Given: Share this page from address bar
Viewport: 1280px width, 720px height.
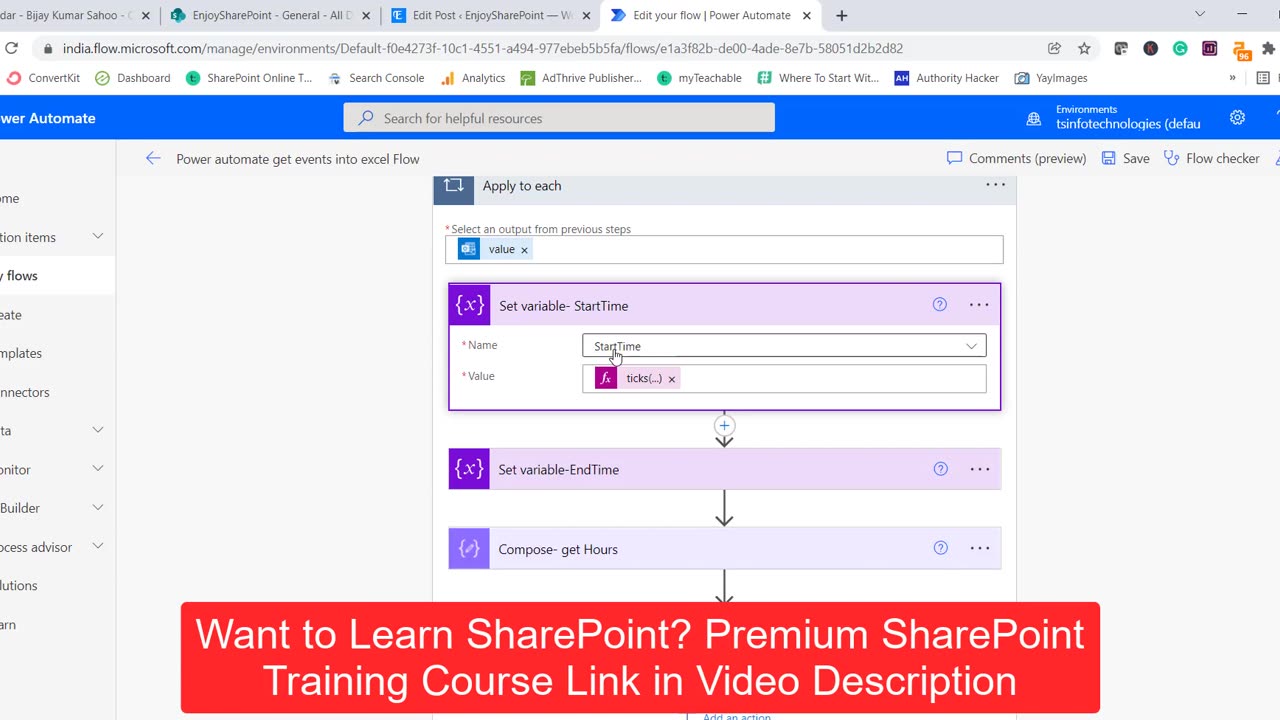Looking at the screenshot, I should click(x=1054, y=48).
